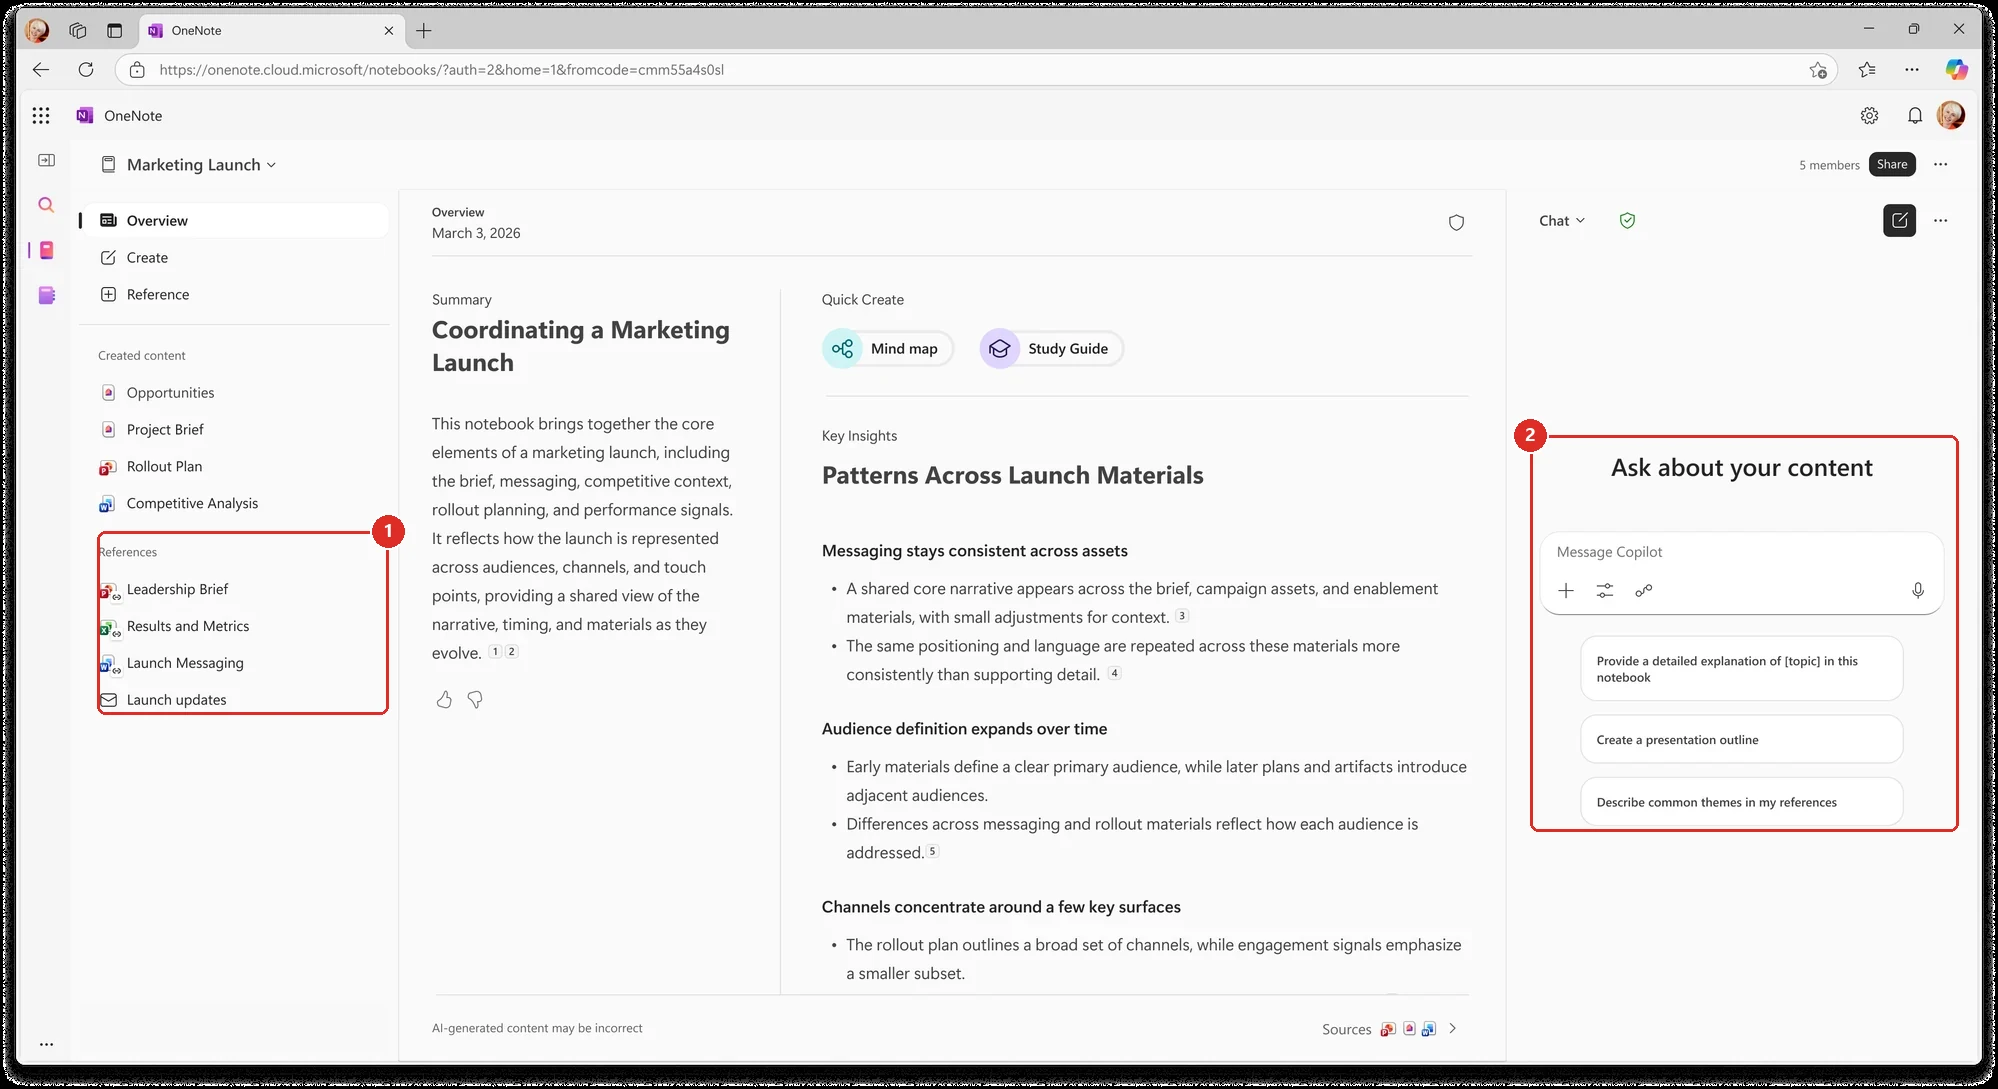Choose the Create a presentation outline suggestion
This screenshot has width=1998, height=1089.
pos(1741,740)
